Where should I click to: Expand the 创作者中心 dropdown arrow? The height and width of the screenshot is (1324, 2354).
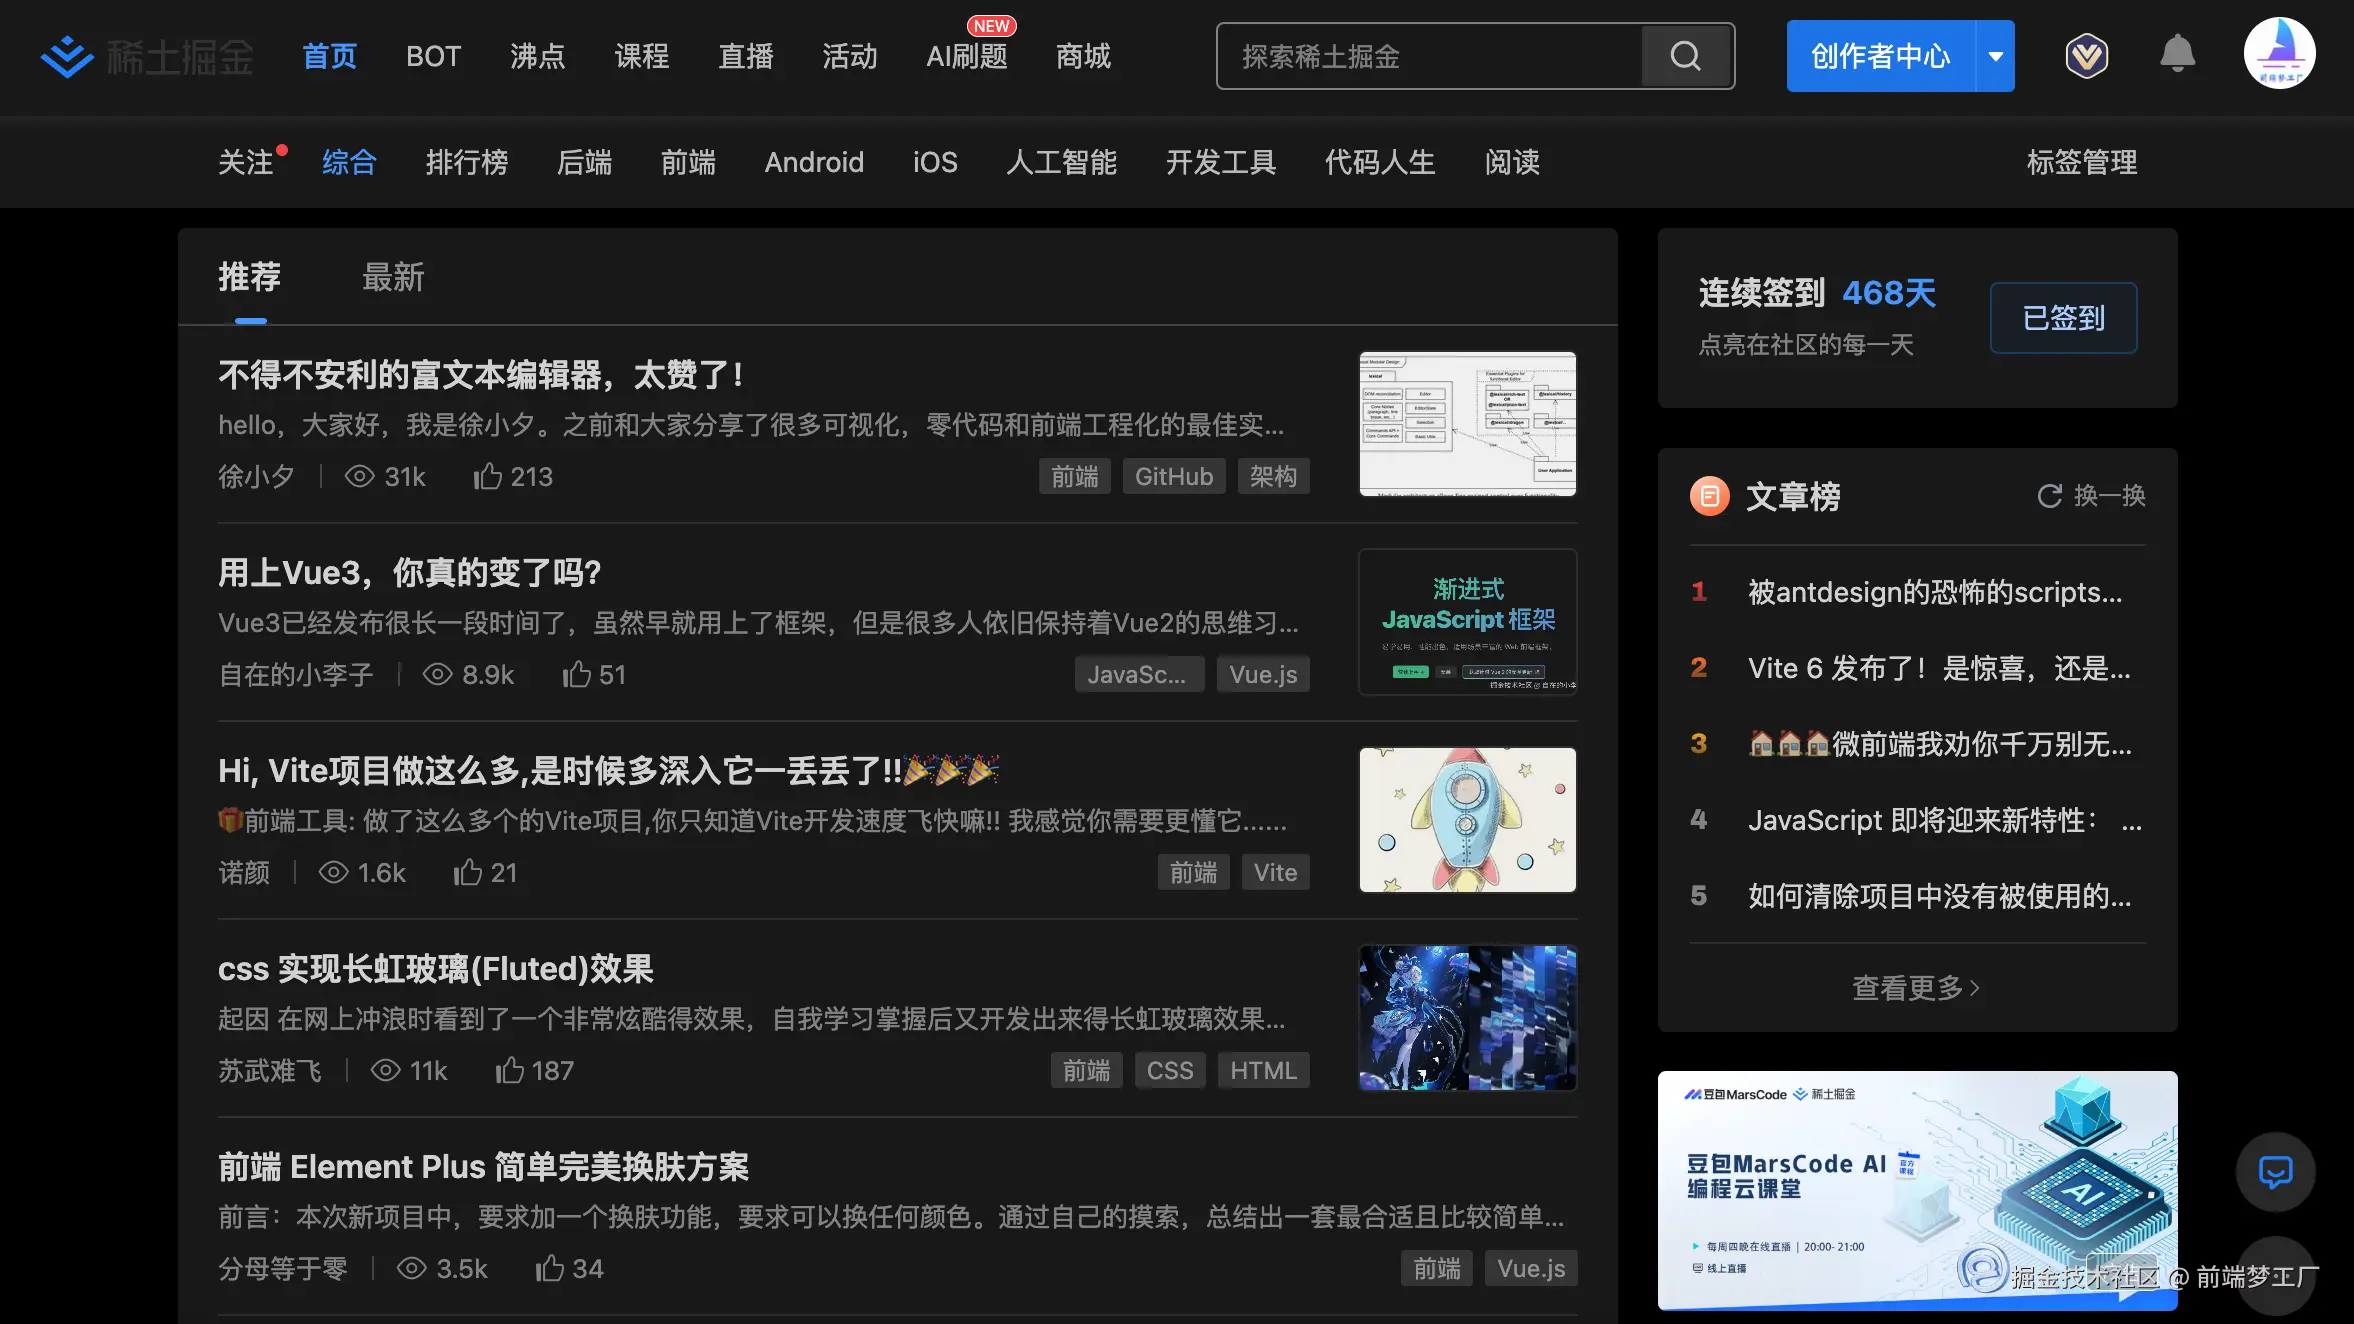[1995, 56]
